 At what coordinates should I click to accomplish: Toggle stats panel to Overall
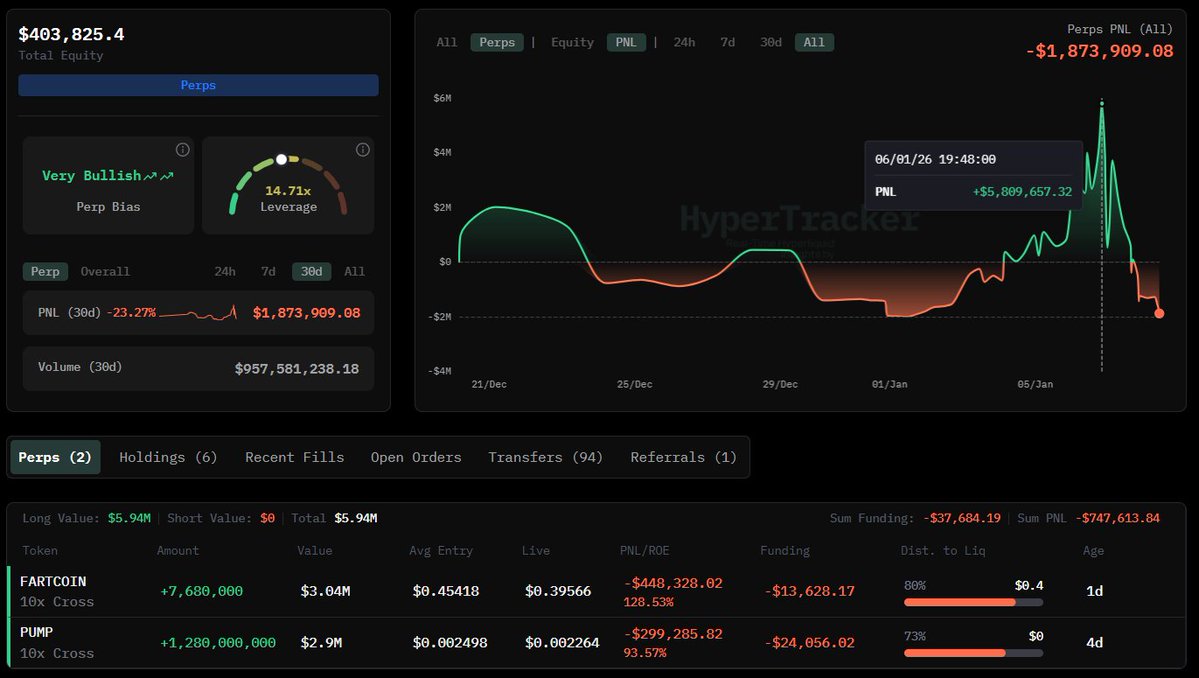[x=105, y=271]
